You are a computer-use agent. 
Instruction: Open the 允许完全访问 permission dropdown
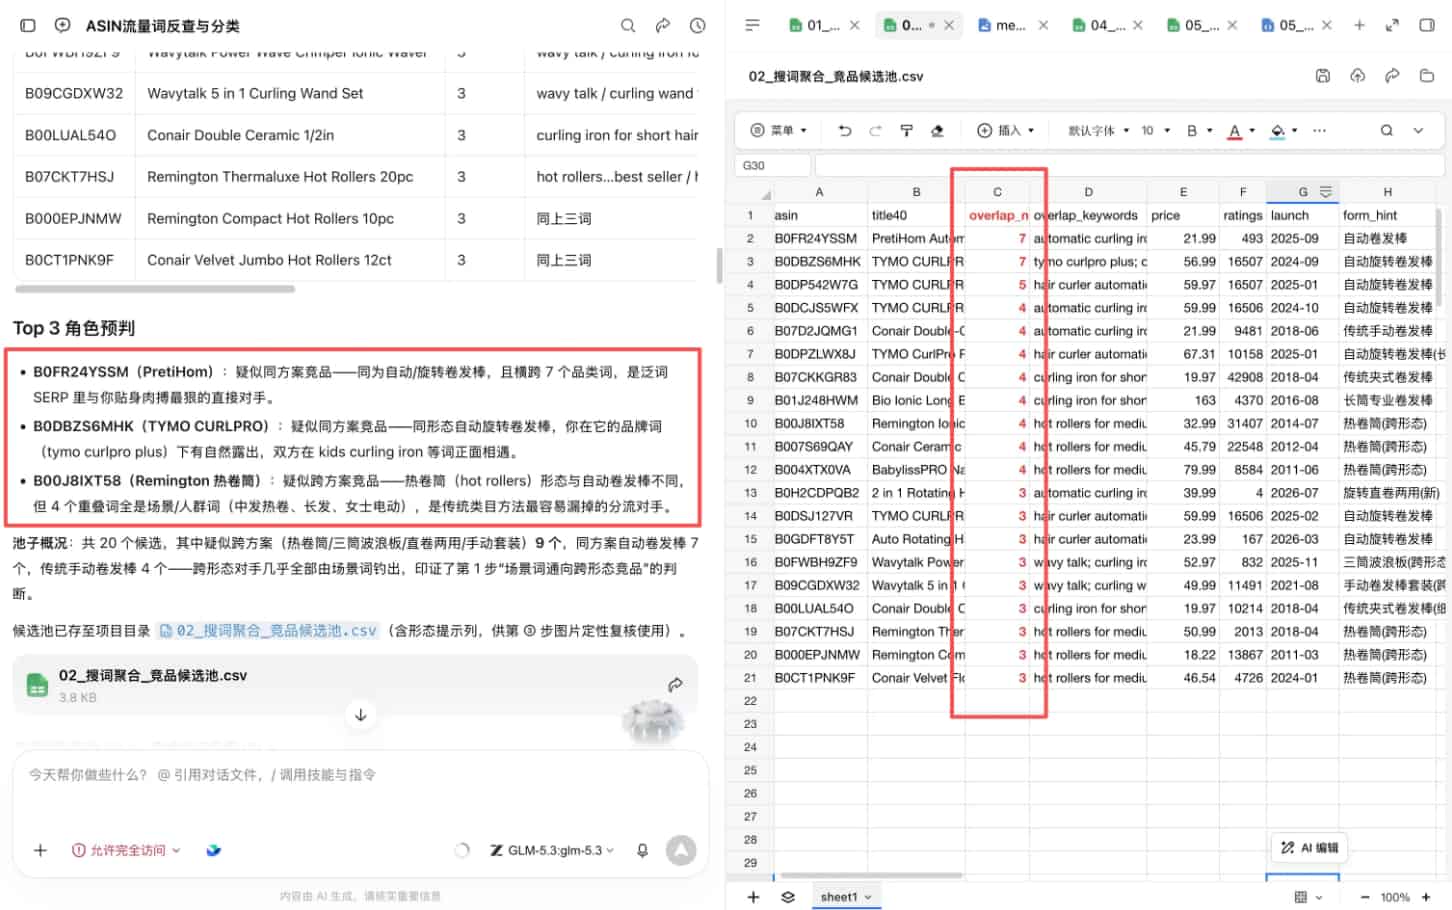coord(126,850)
